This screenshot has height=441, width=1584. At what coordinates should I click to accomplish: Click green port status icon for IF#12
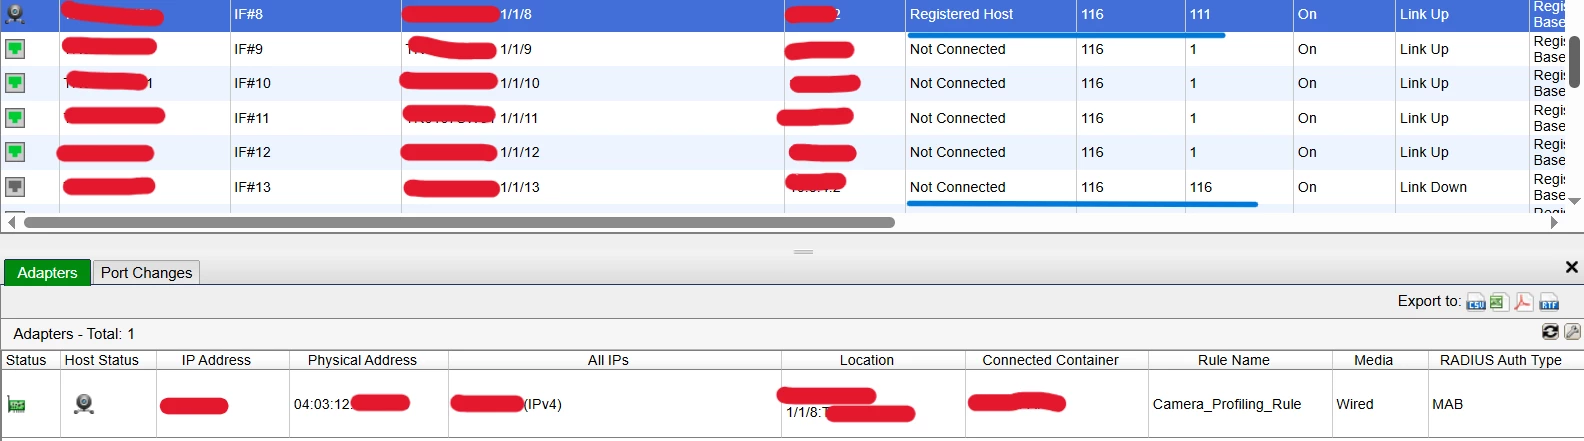pos(15,152)
